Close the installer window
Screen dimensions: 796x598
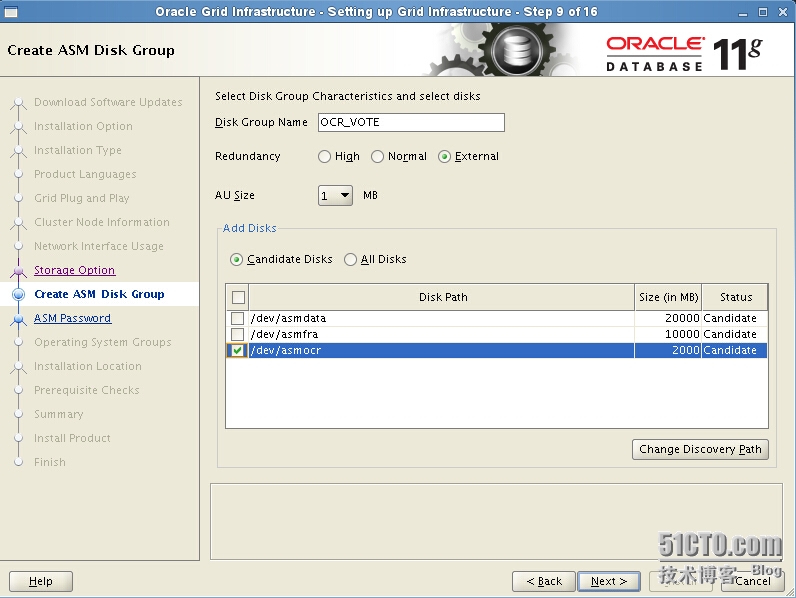783,12
